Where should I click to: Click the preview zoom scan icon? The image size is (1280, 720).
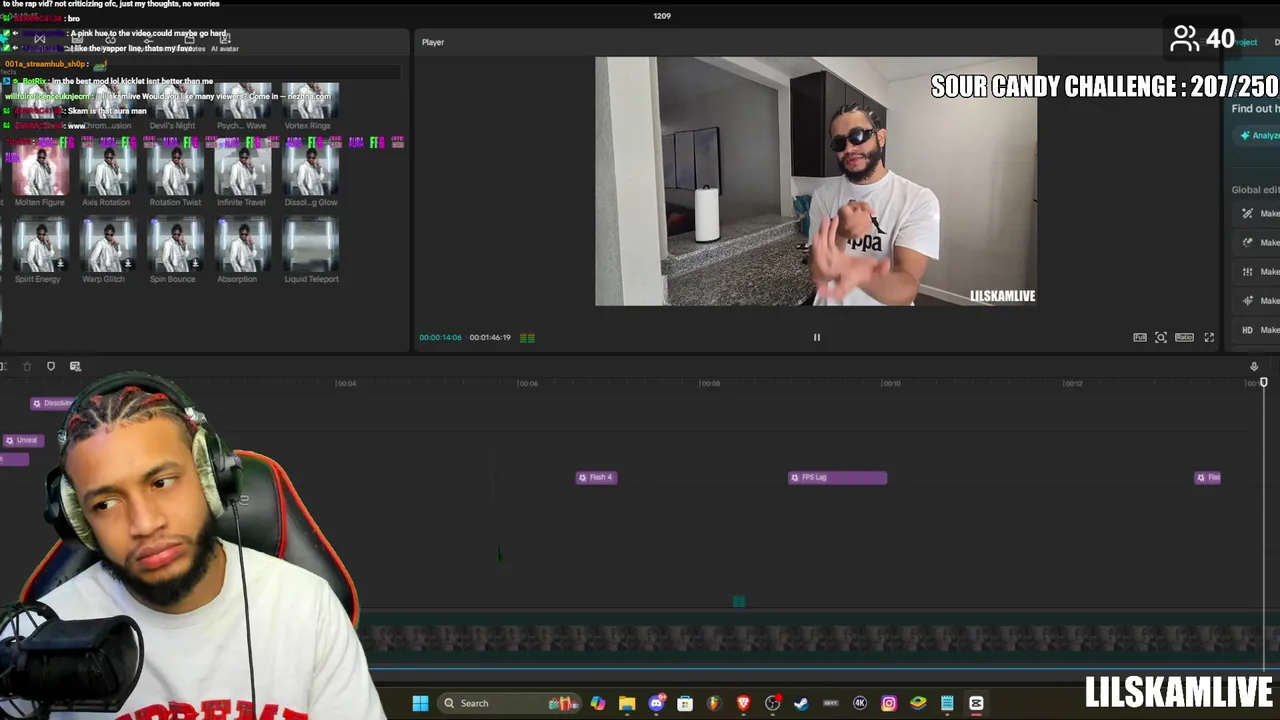tap(1161, 337)
